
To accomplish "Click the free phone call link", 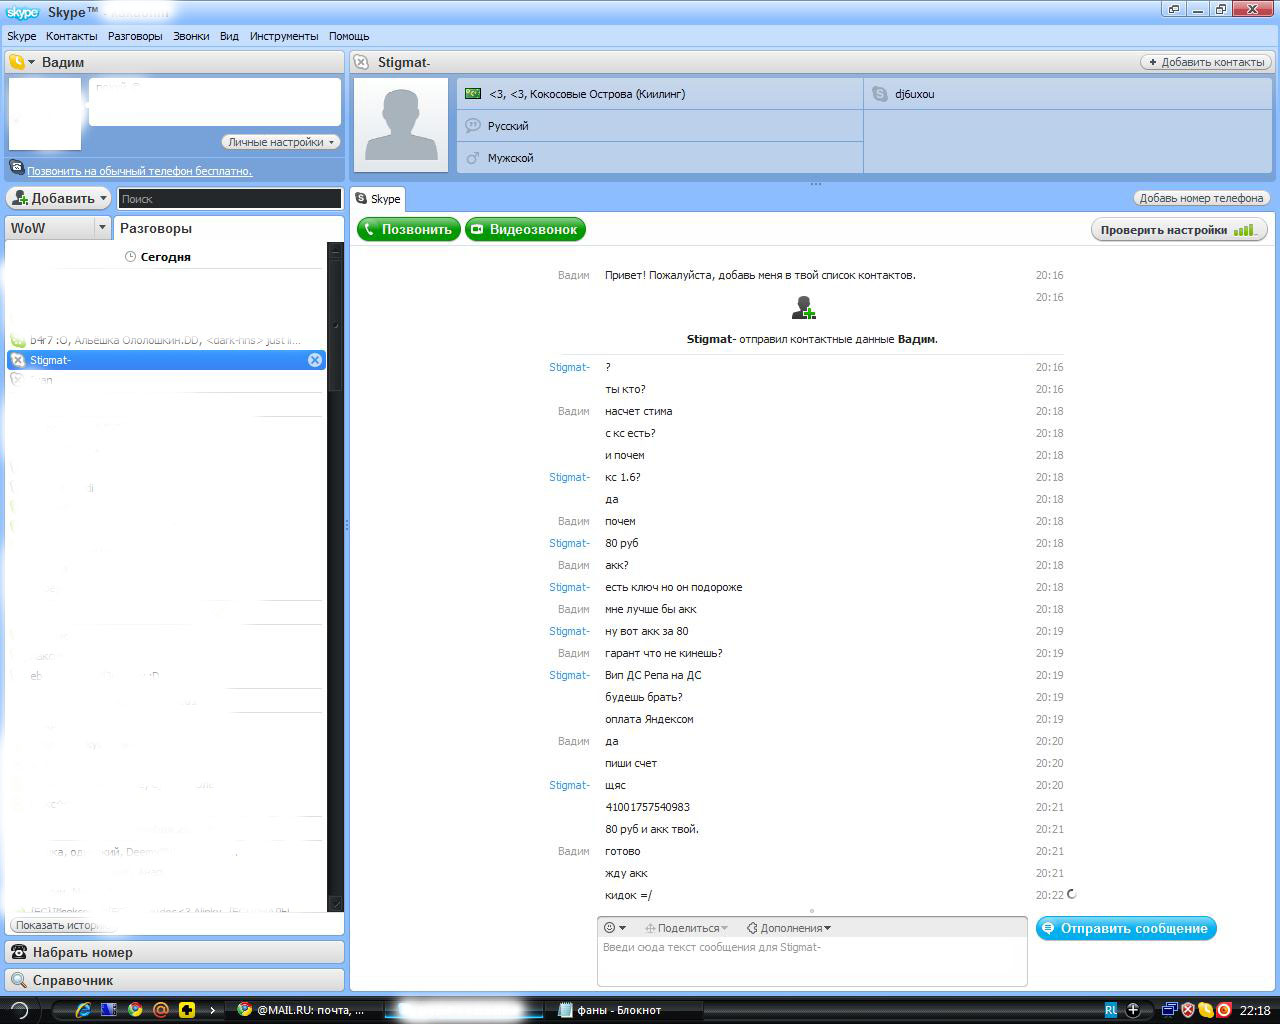I will [139, 171].
